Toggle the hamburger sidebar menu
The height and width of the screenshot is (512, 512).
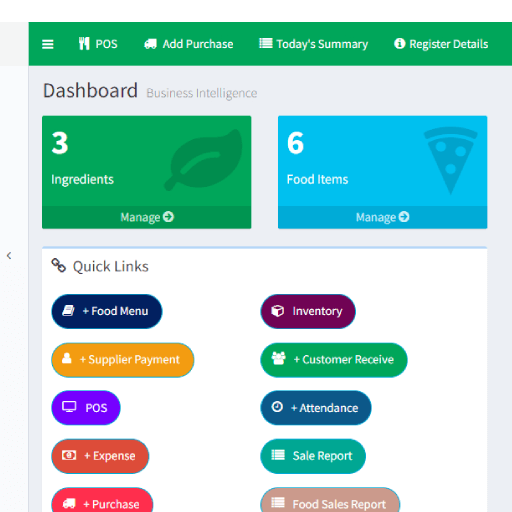tap(48, 44)
